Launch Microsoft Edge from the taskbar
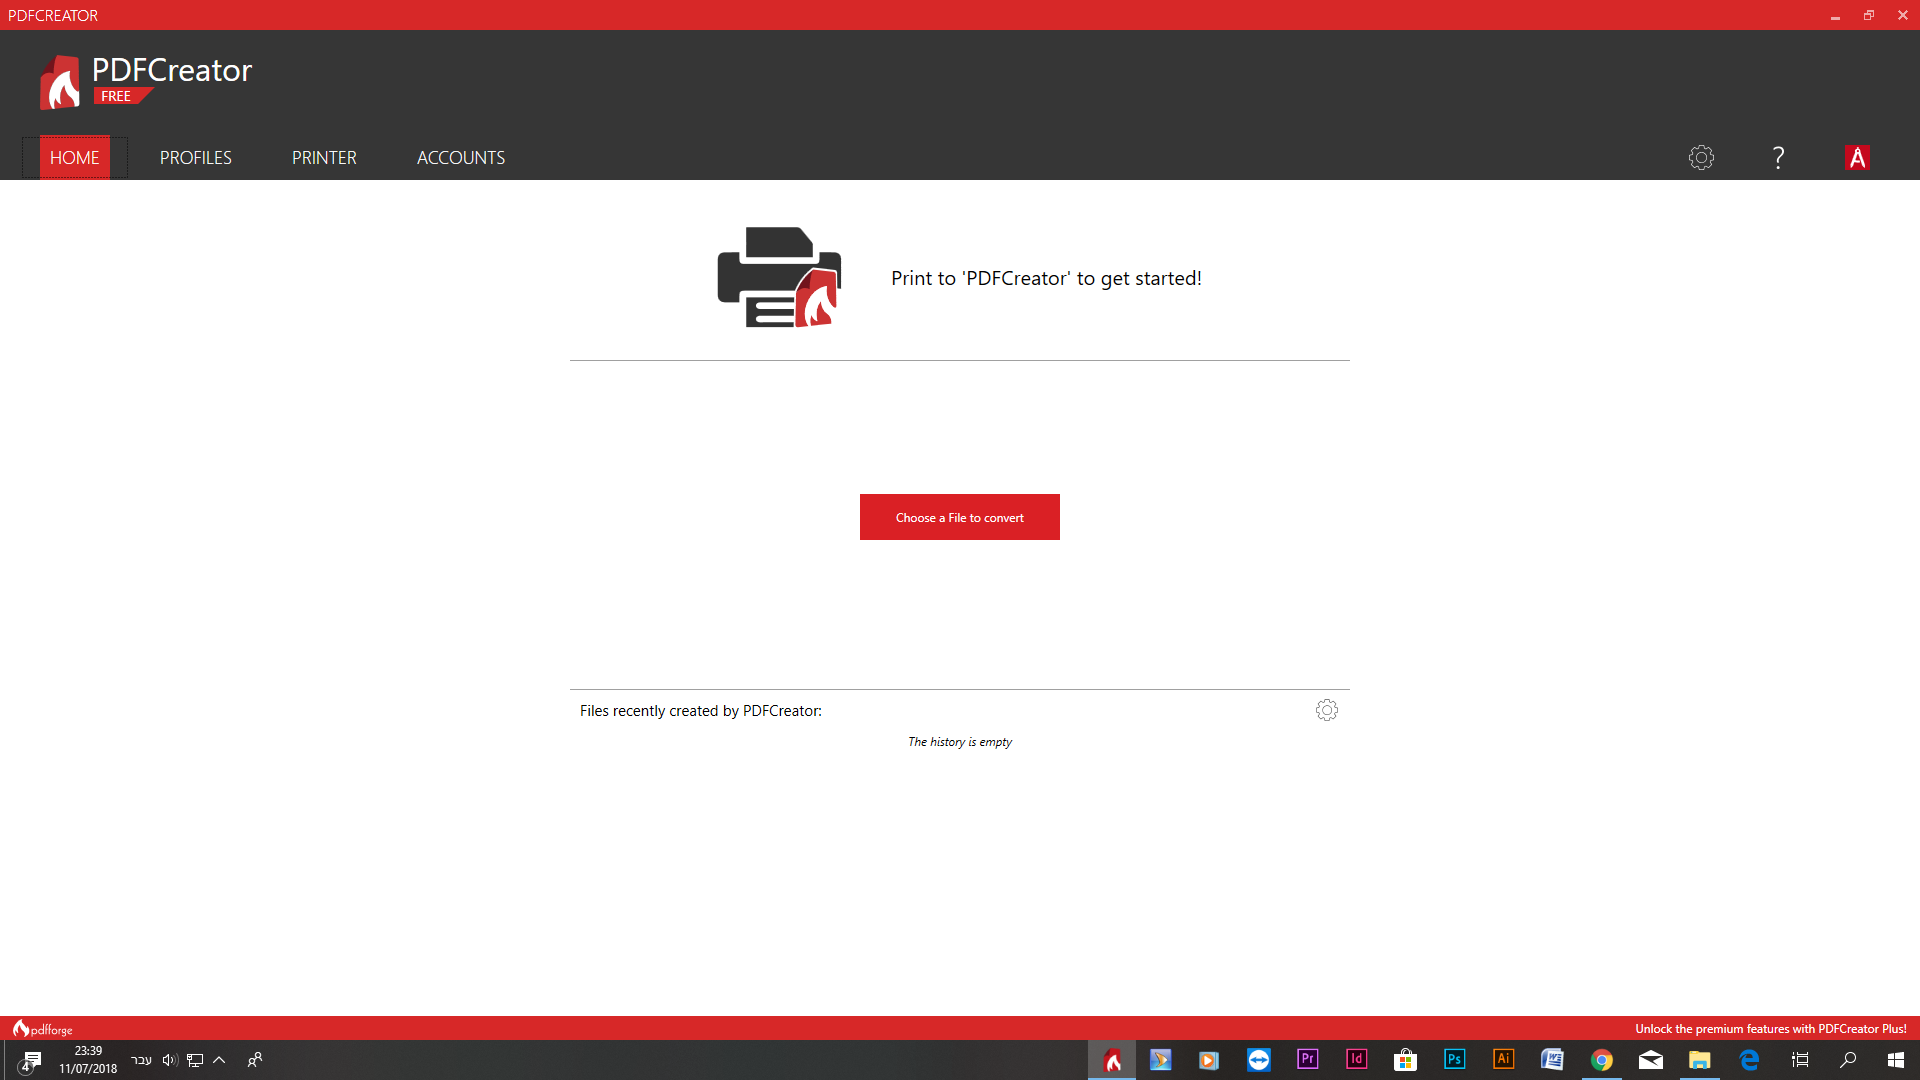Viewport: 1920px width, 1080px height. tap(1749, 1060)
